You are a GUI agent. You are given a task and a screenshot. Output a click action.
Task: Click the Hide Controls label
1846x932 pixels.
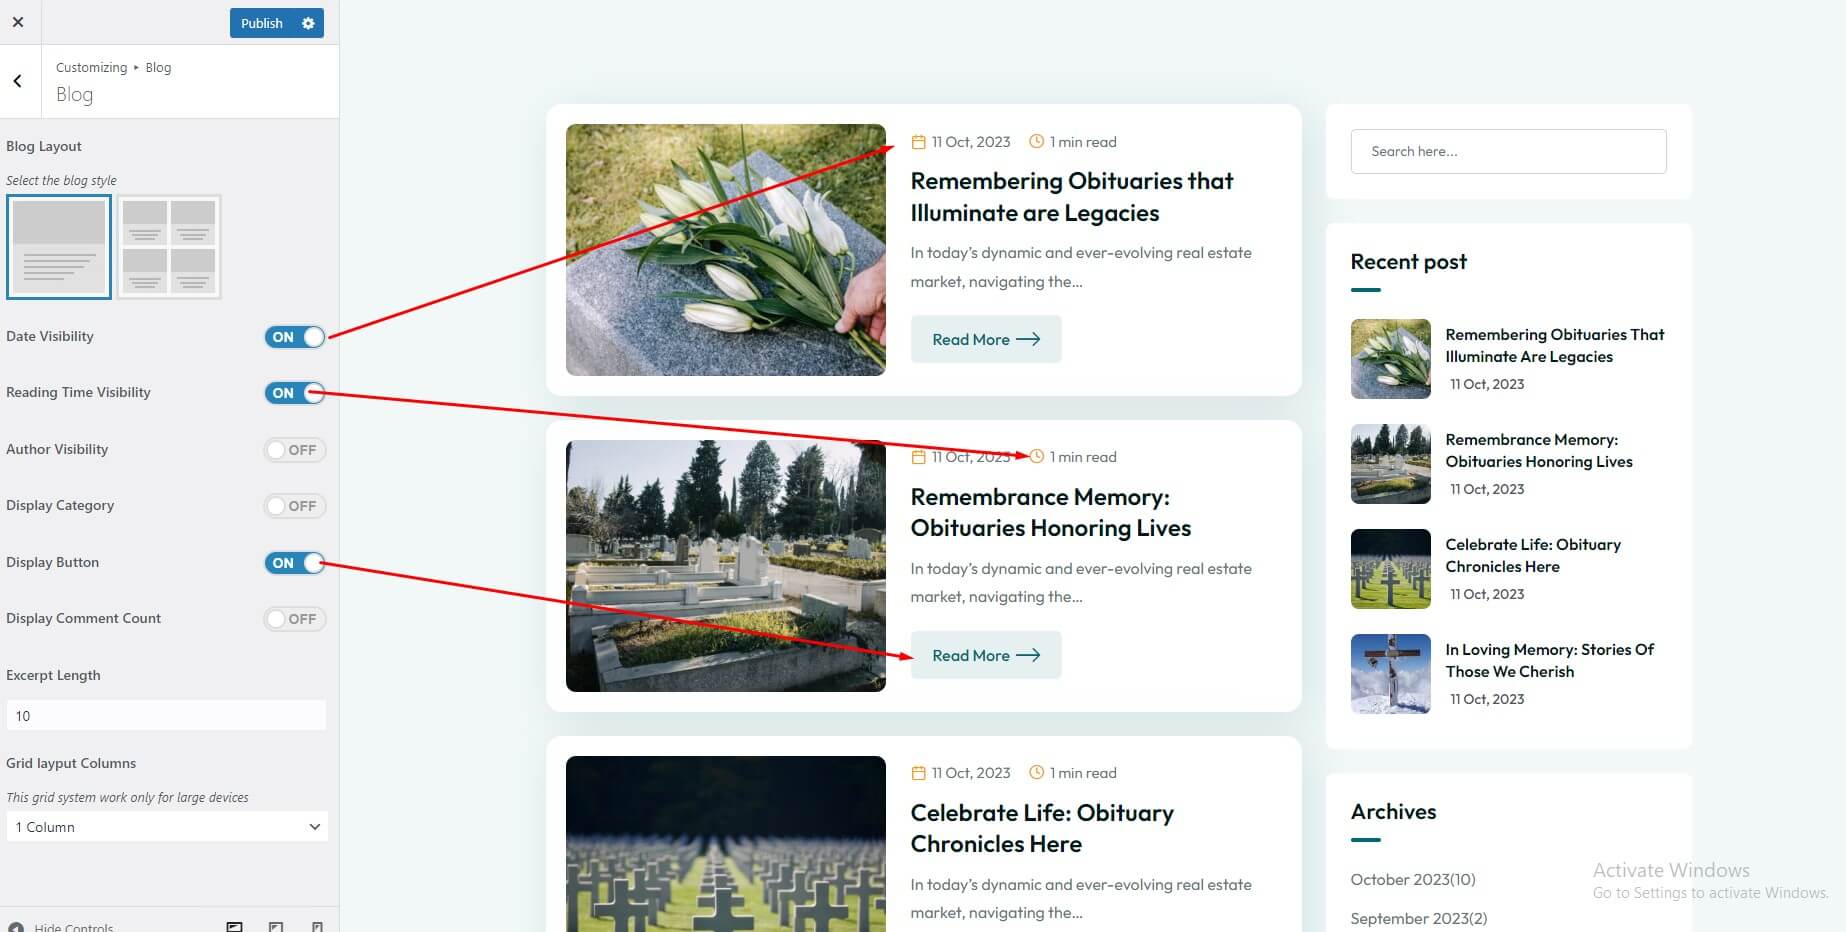tap(74, 927)
